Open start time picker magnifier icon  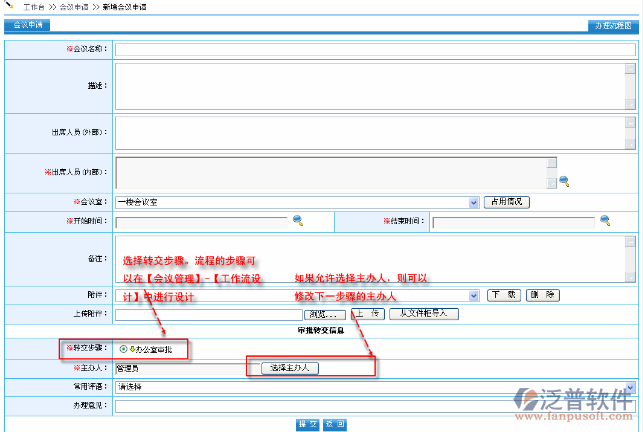pyautogui.click(x=297, y=221)
